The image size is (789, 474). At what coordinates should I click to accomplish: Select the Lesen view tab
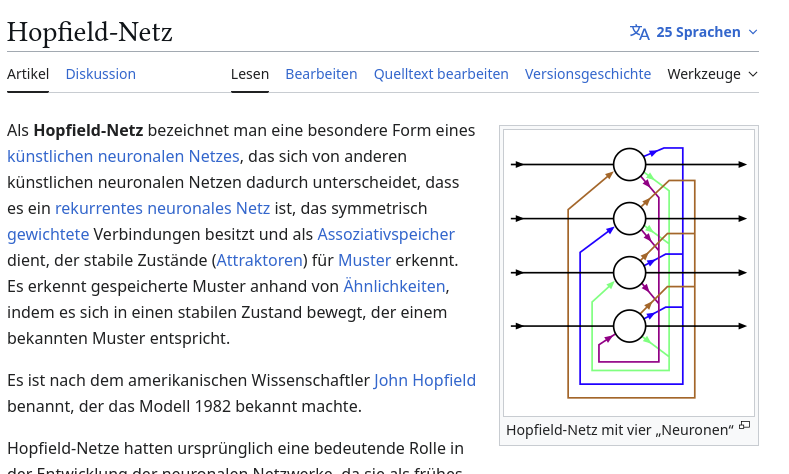tap(250, 74)
